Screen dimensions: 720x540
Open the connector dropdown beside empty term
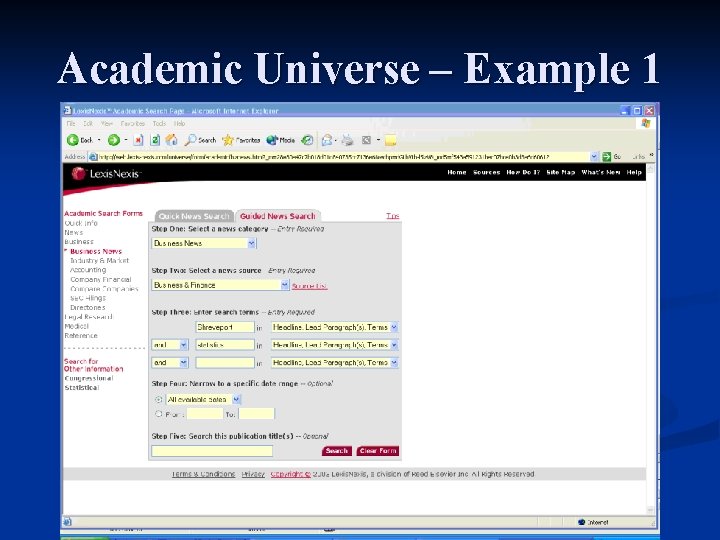click(184, 363)
